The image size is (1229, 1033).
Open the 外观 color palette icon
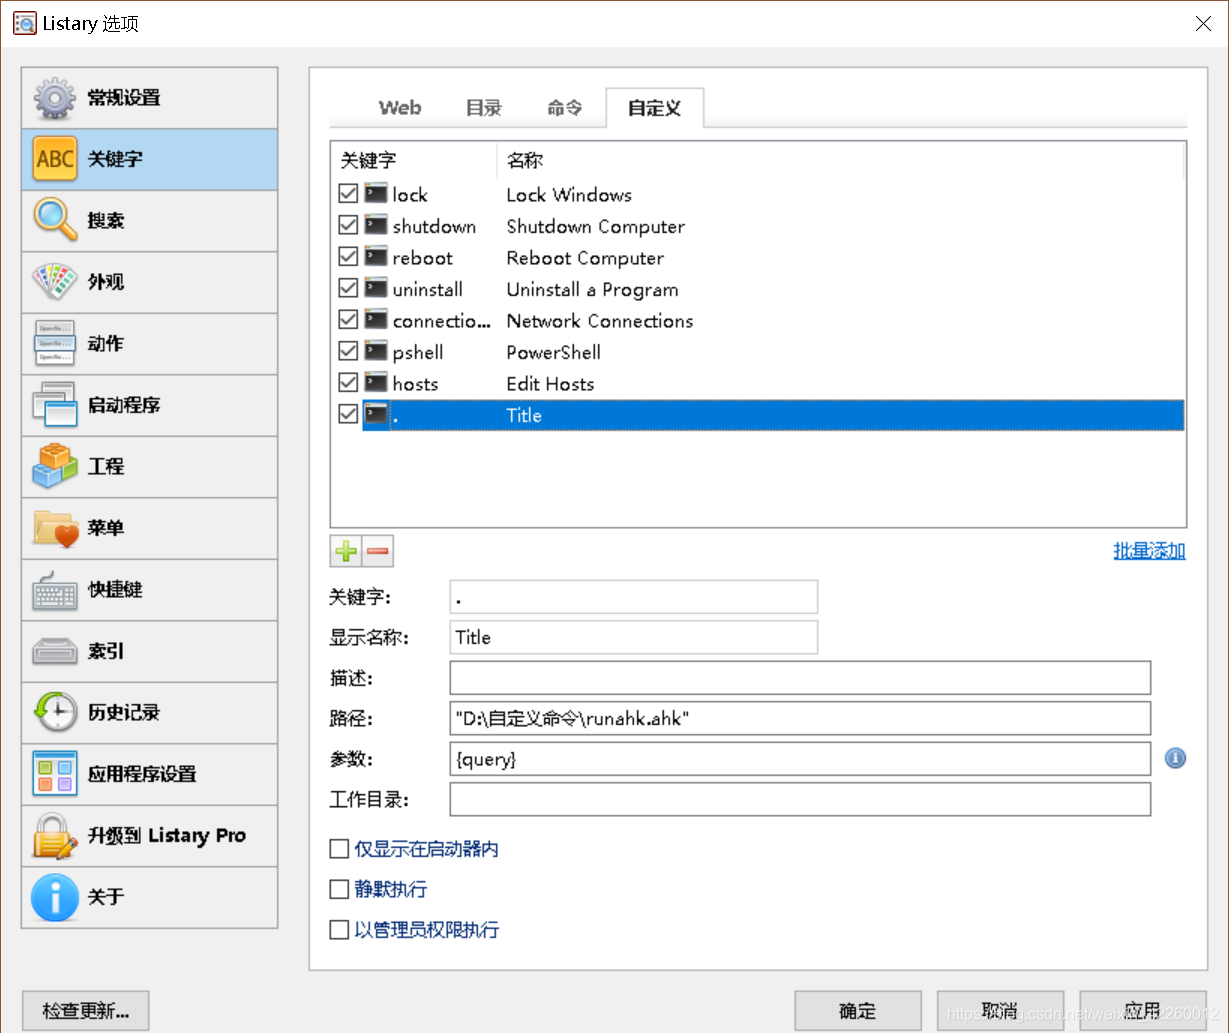coord(54,282)
